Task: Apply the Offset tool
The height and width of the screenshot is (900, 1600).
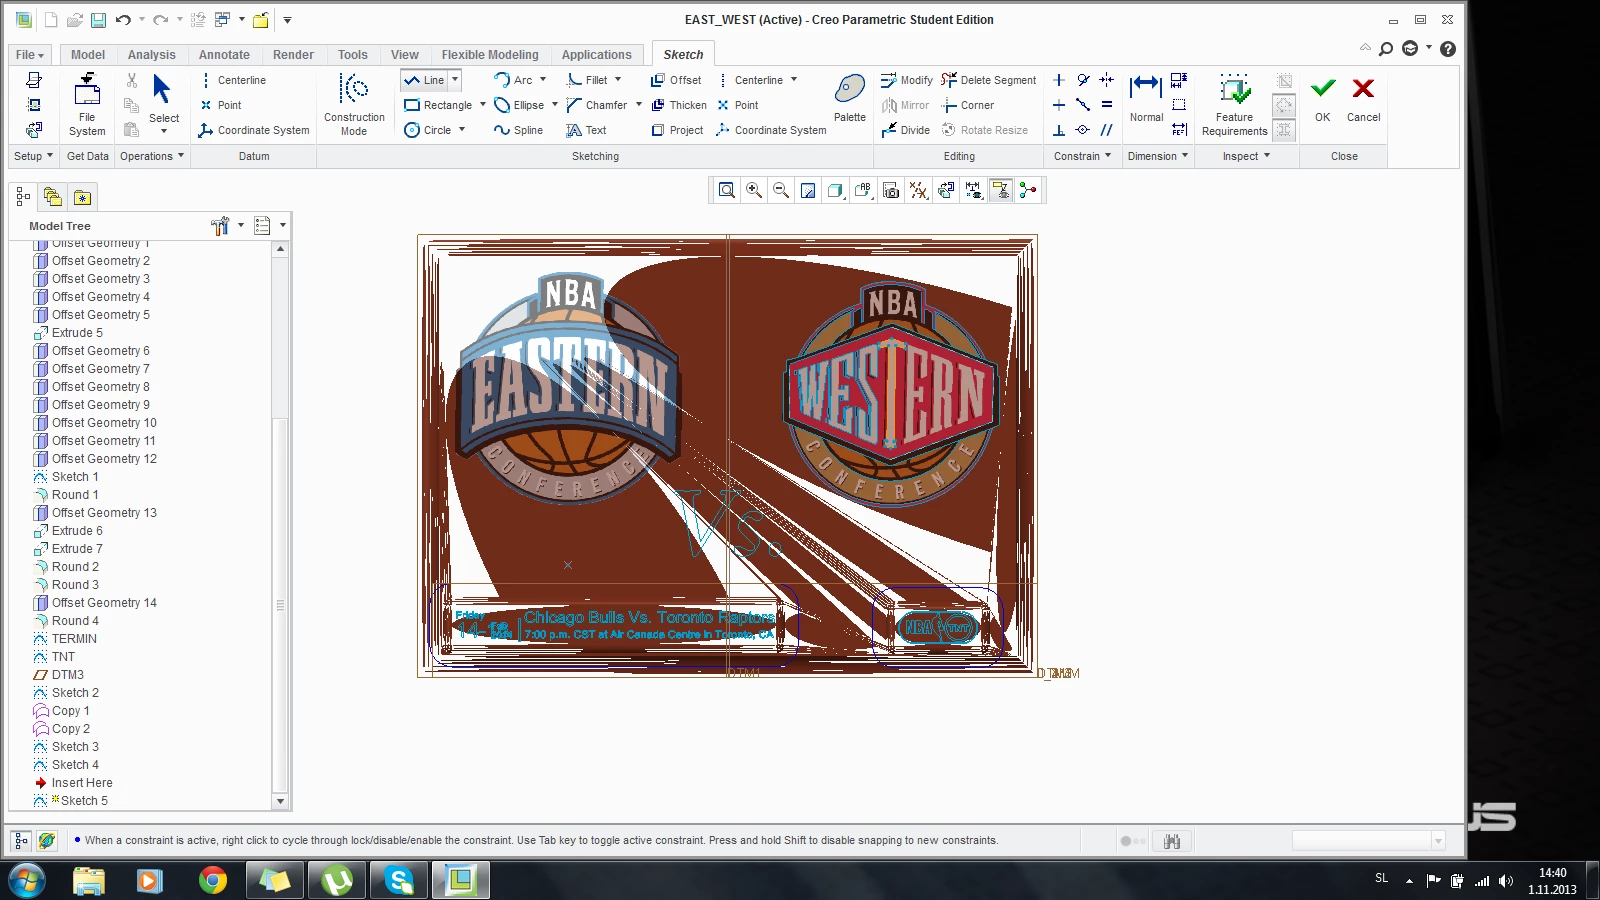Action: 676,80
